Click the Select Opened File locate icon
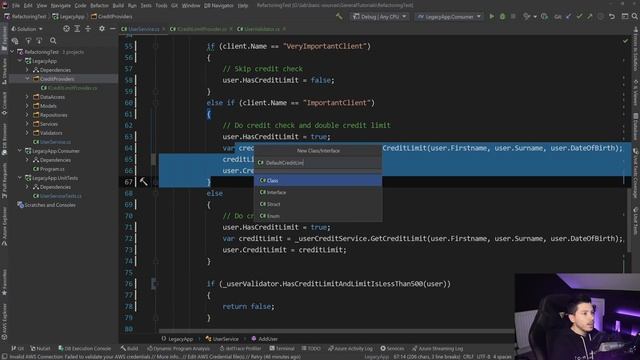This screenshot has height=360, width=640. point(66,29)
